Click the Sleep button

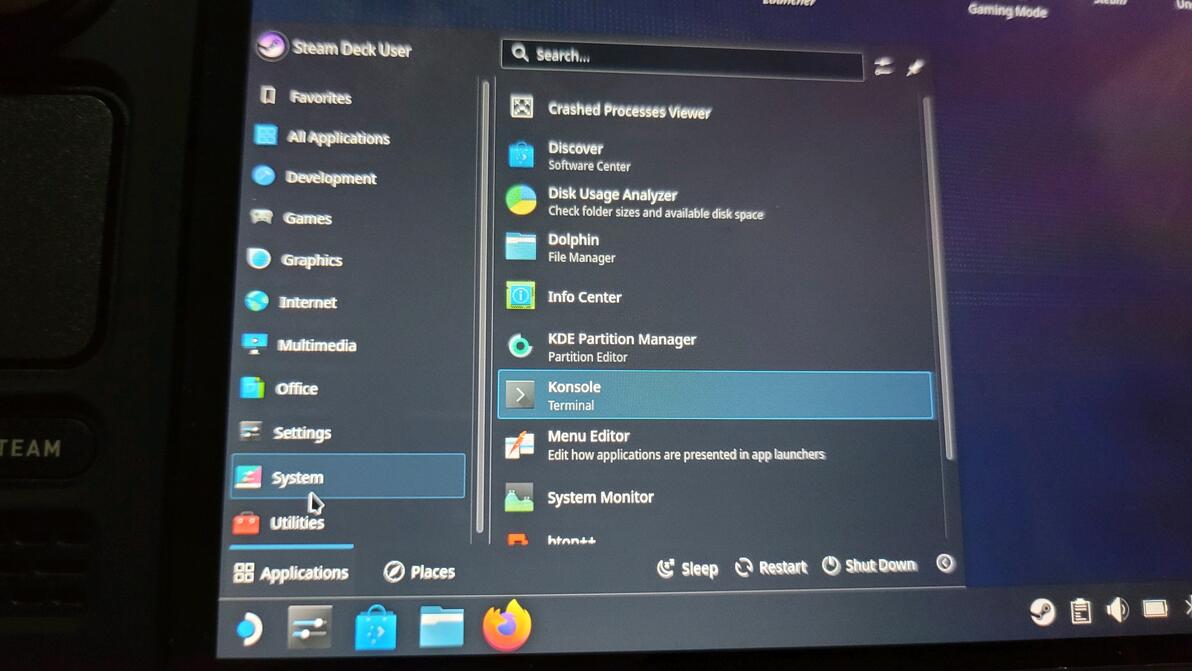pyautogui.click(x=687, y=568)
